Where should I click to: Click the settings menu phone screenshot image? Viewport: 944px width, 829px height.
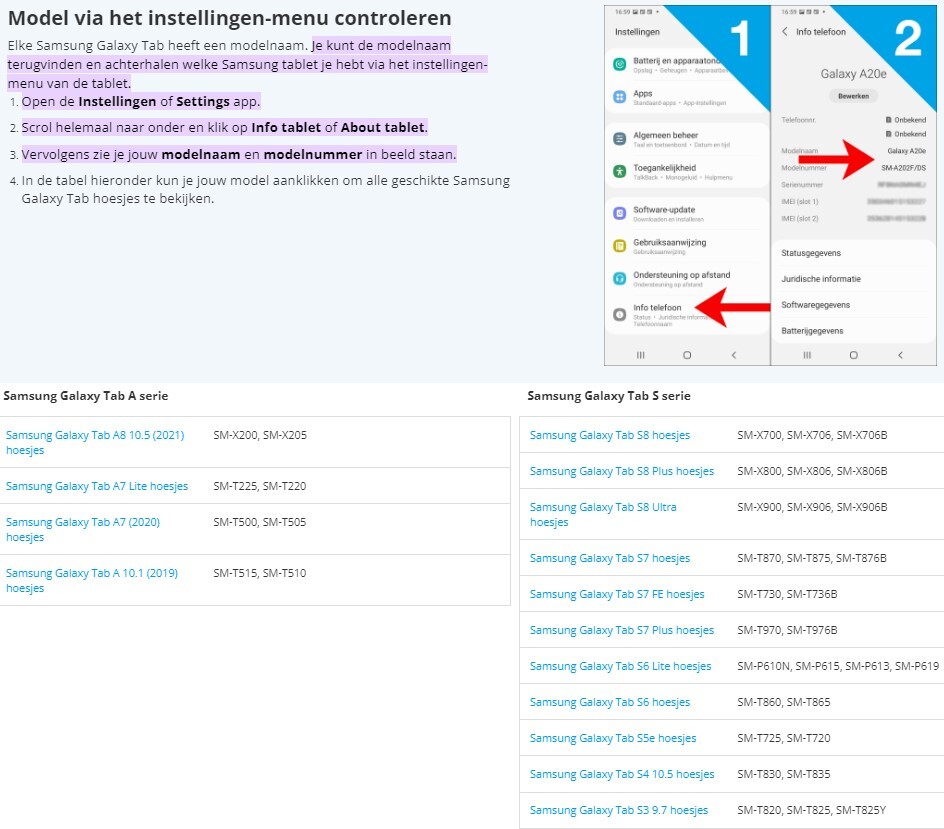pos(688,185)
